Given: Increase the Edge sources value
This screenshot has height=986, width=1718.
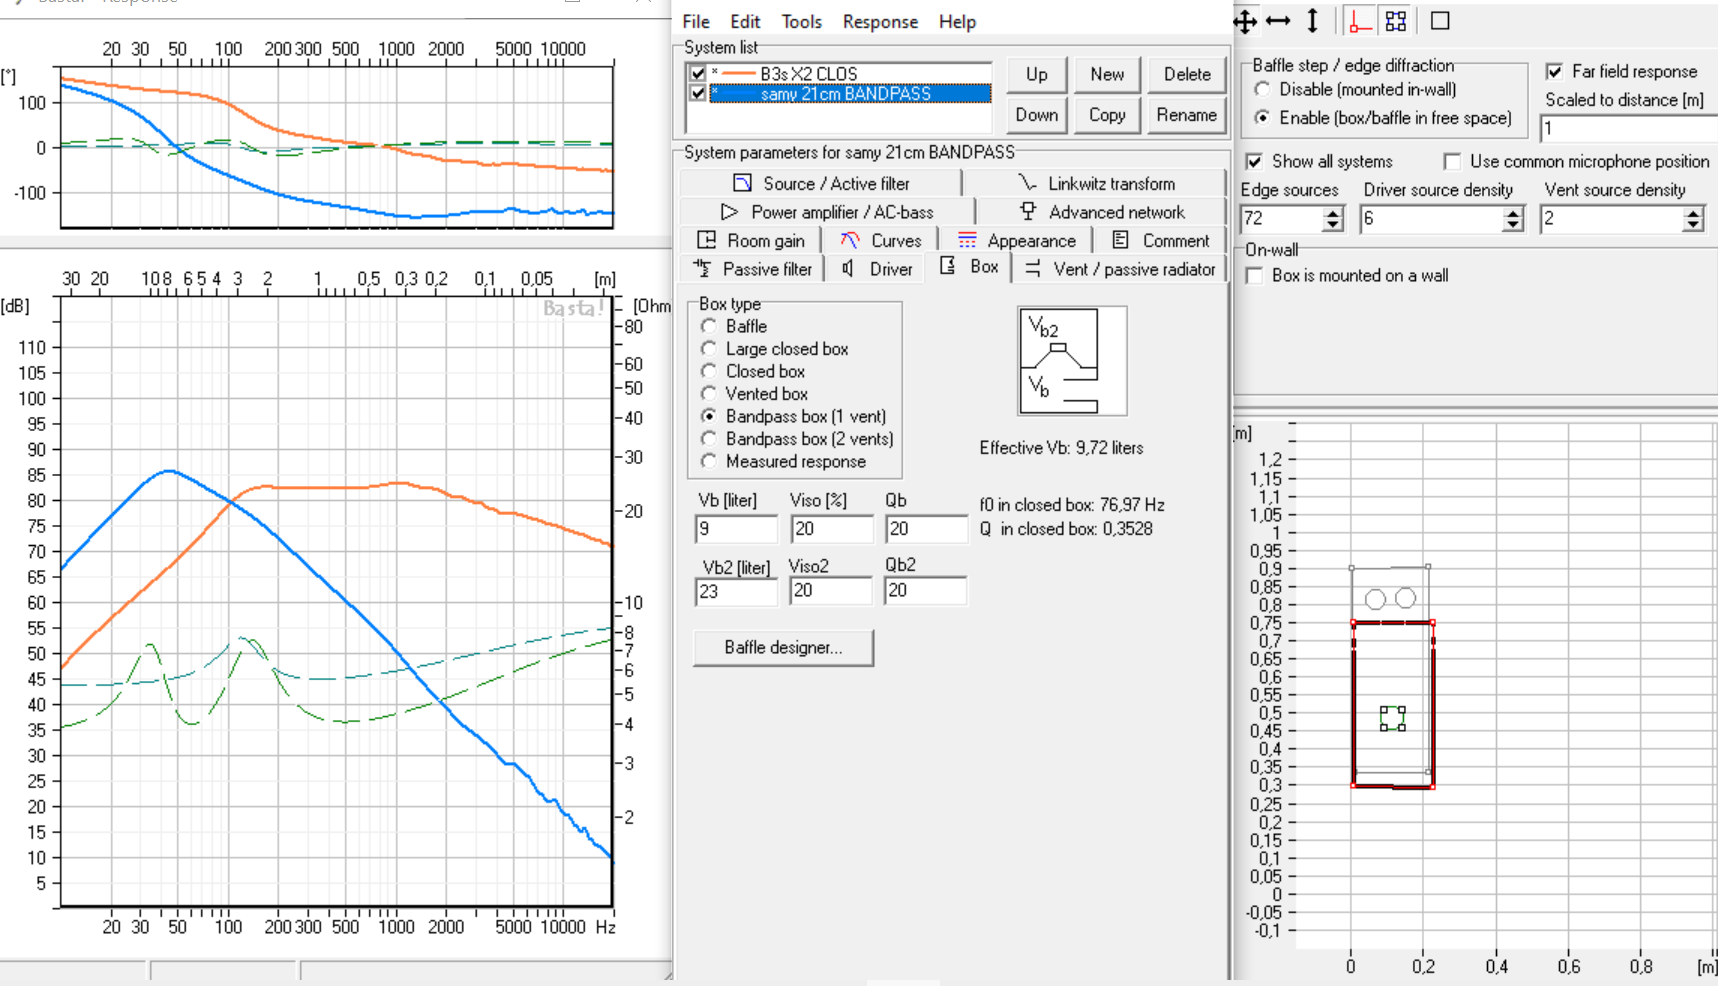Looking at the screenshot, I should tap(1332, 213).
